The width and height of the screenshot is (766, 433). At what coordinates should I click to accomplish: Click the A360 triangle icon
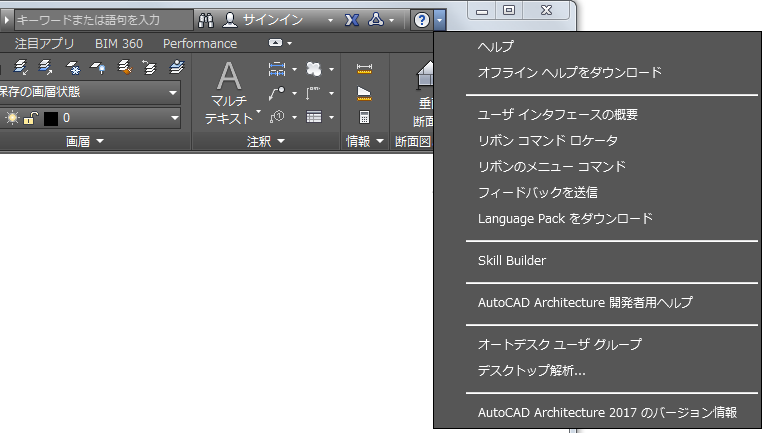click(376, 20)
